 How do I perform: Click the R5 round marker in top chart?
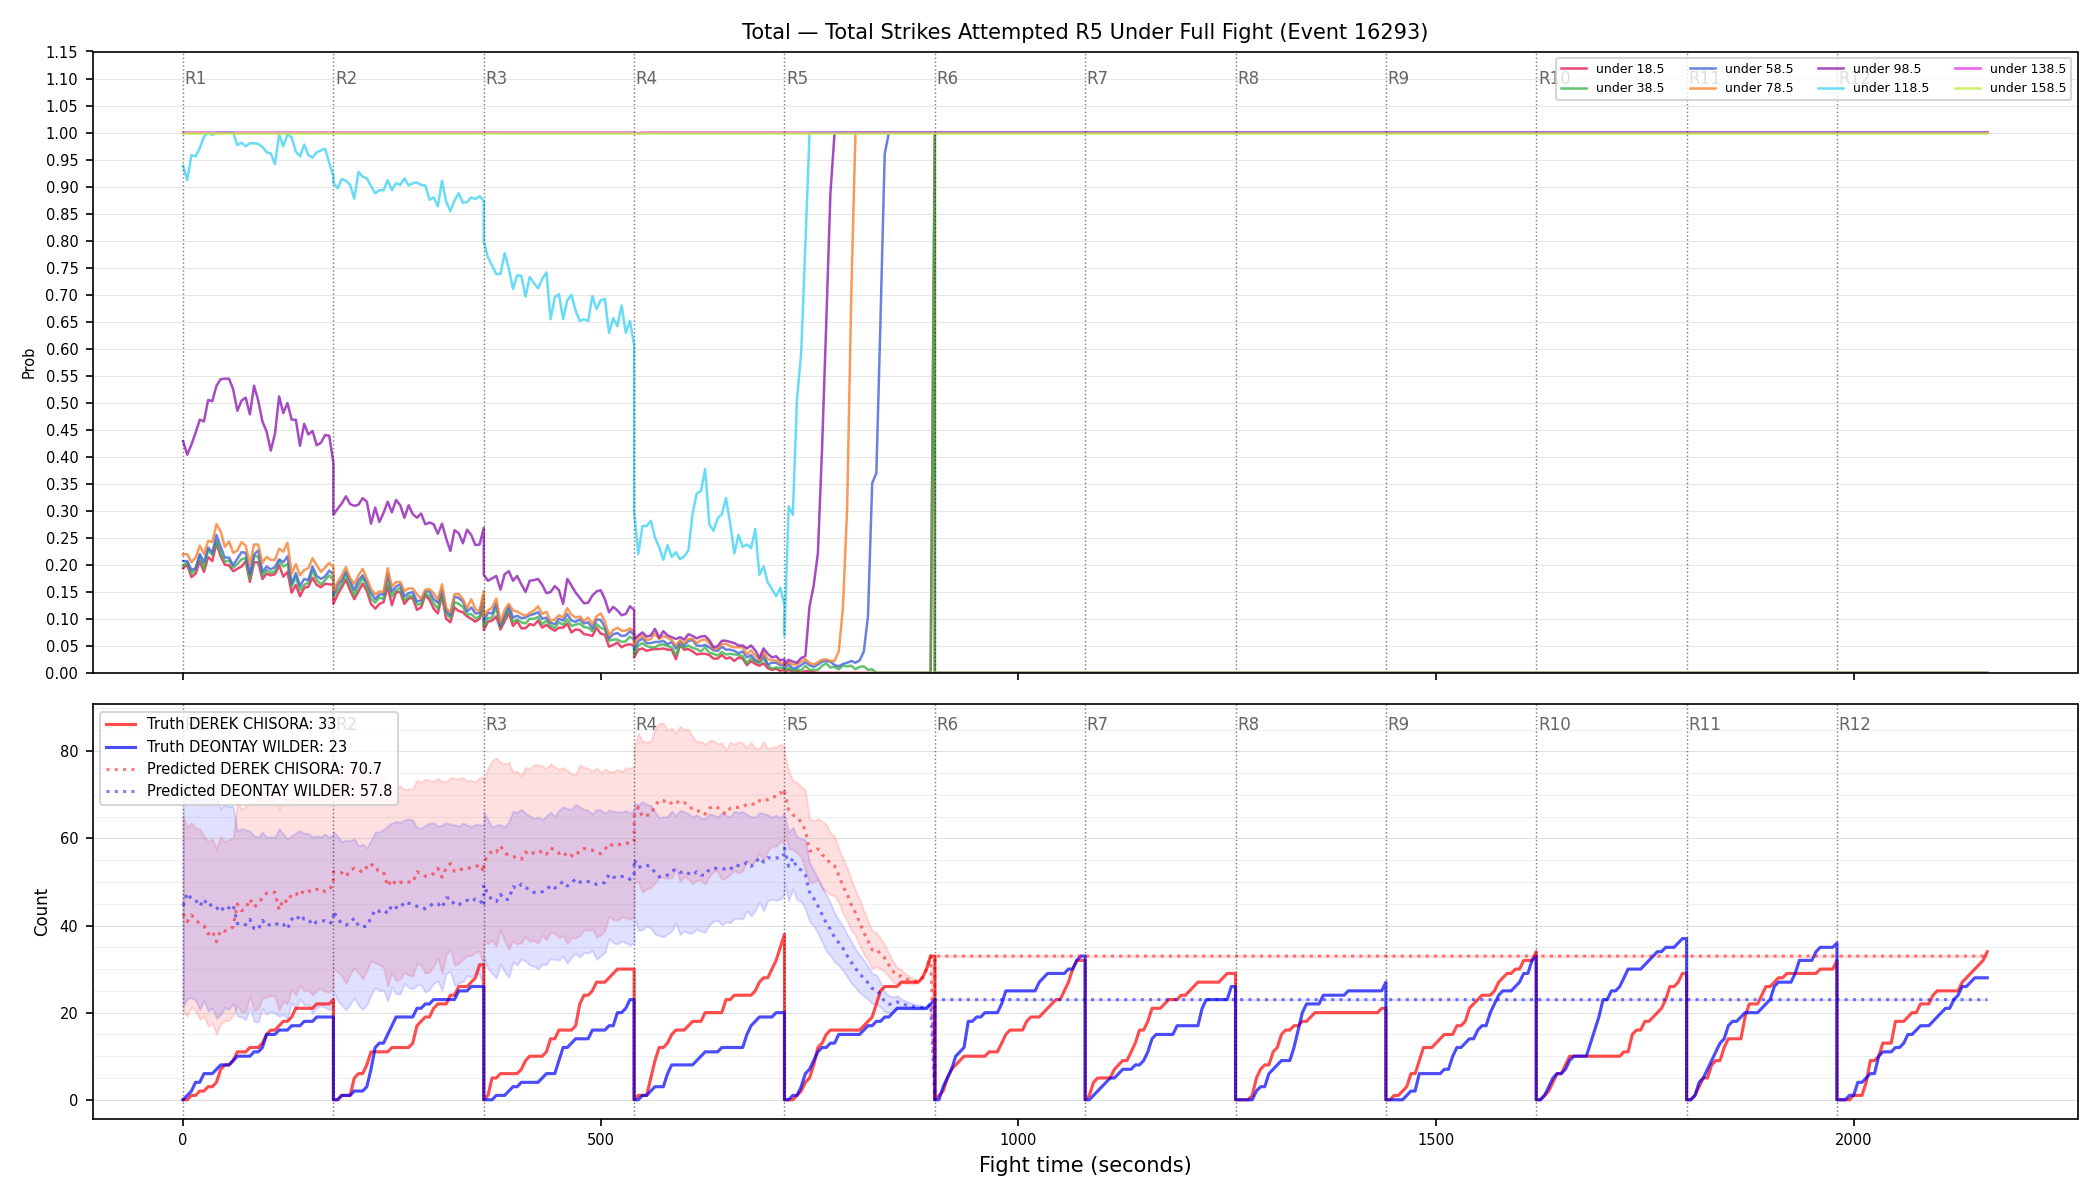click(x=797, y=78)
